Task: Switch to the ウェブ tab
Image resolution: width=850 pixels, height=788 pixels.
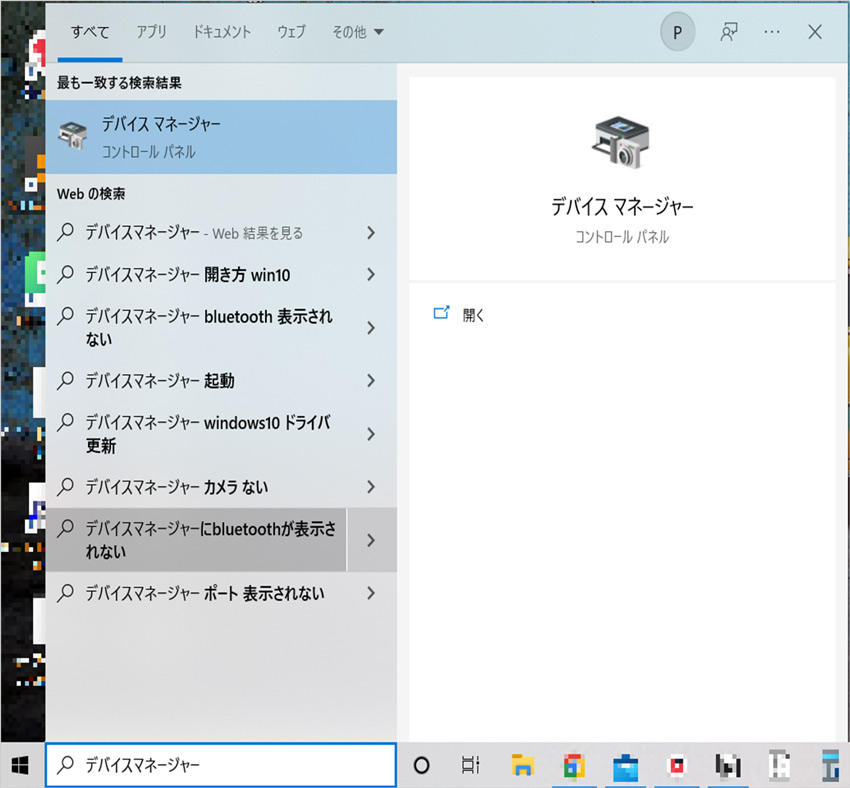Action: tap(292, 33)
